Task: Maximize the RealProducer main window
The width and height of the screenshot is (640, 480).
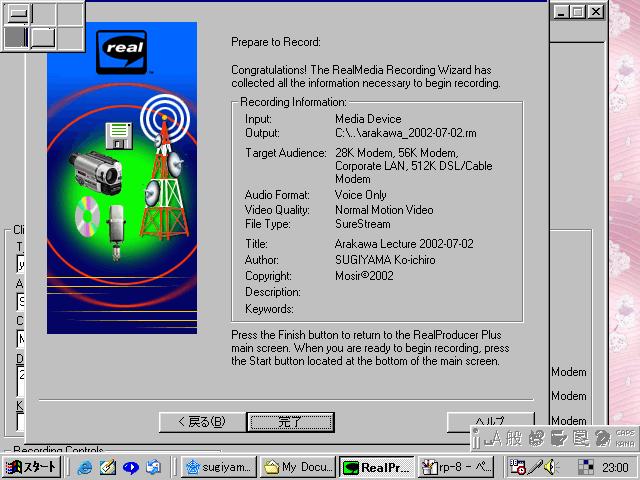Action: [578, 12]
